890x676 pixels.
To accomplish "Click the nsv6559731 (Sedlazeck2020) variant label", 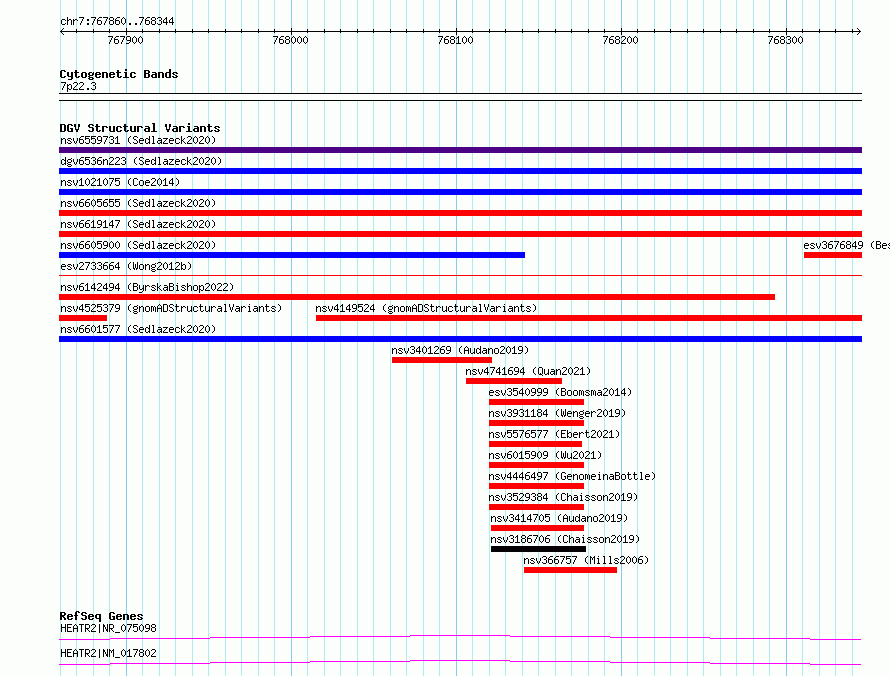I will [138, 140].
